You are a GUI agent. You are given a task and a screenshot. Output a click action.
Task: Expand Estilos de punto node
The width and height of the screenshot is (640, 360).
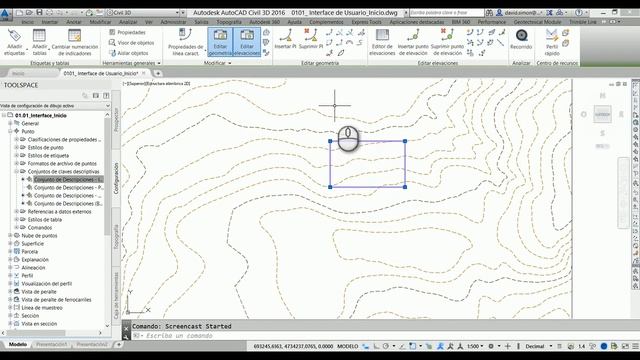click(17, 147)
